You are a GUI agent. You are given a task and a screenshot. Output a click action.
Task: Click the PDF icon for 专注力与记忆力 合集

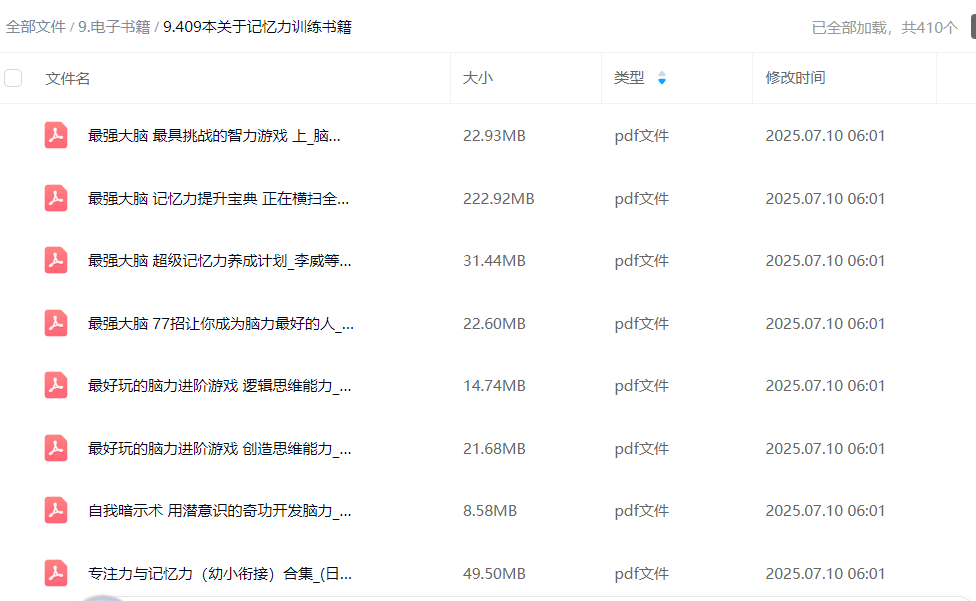(x=56, y=573)
